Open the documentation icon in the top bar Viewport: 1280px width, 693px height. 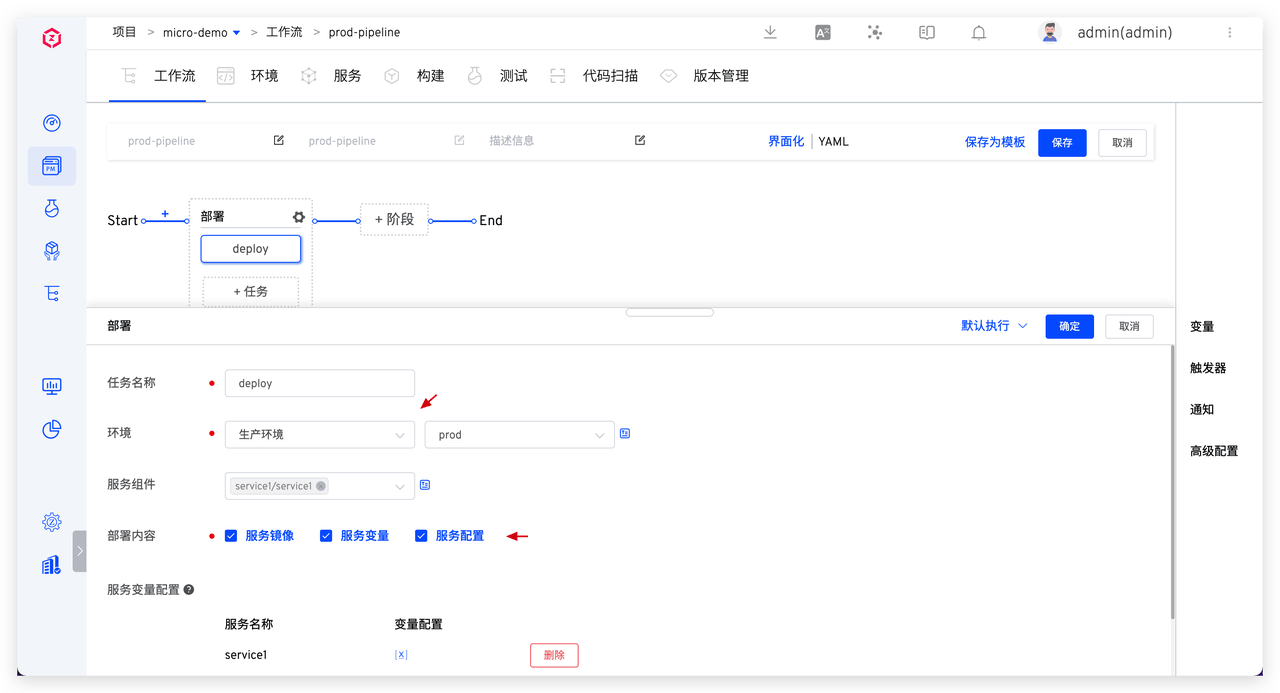pos(926,32)
